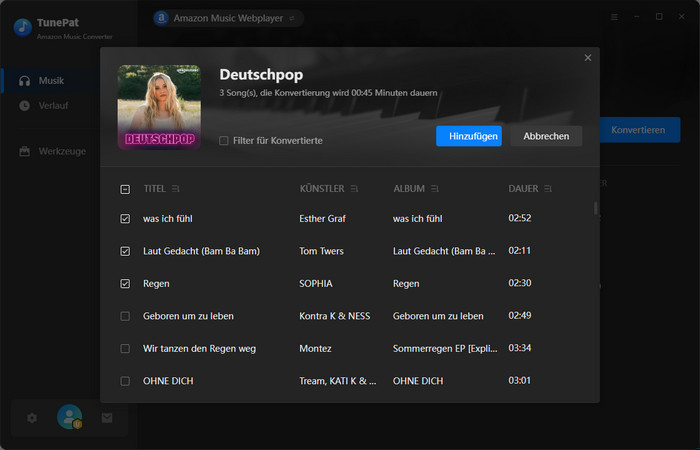Open the user account avatar
The width and height of the screenshot is (700, 450).
click(x=69, y=417)
